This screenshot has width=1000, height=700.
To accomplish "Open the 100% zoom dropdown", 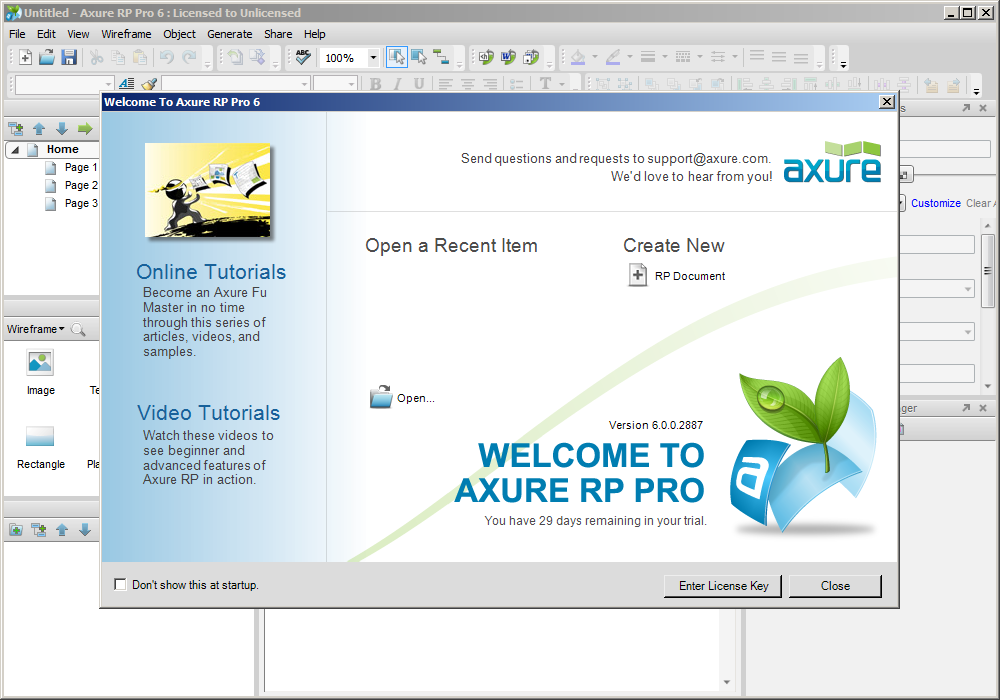I will [x=373, y=57].
